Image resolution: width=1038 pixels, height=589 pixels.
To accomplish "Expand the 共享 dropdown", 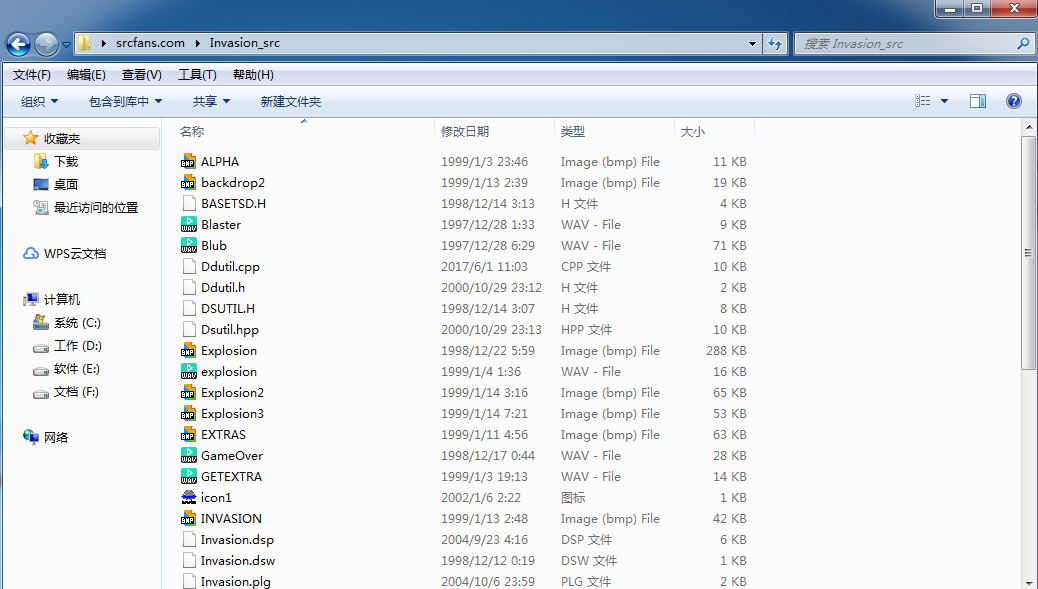I will pos(211,101).
